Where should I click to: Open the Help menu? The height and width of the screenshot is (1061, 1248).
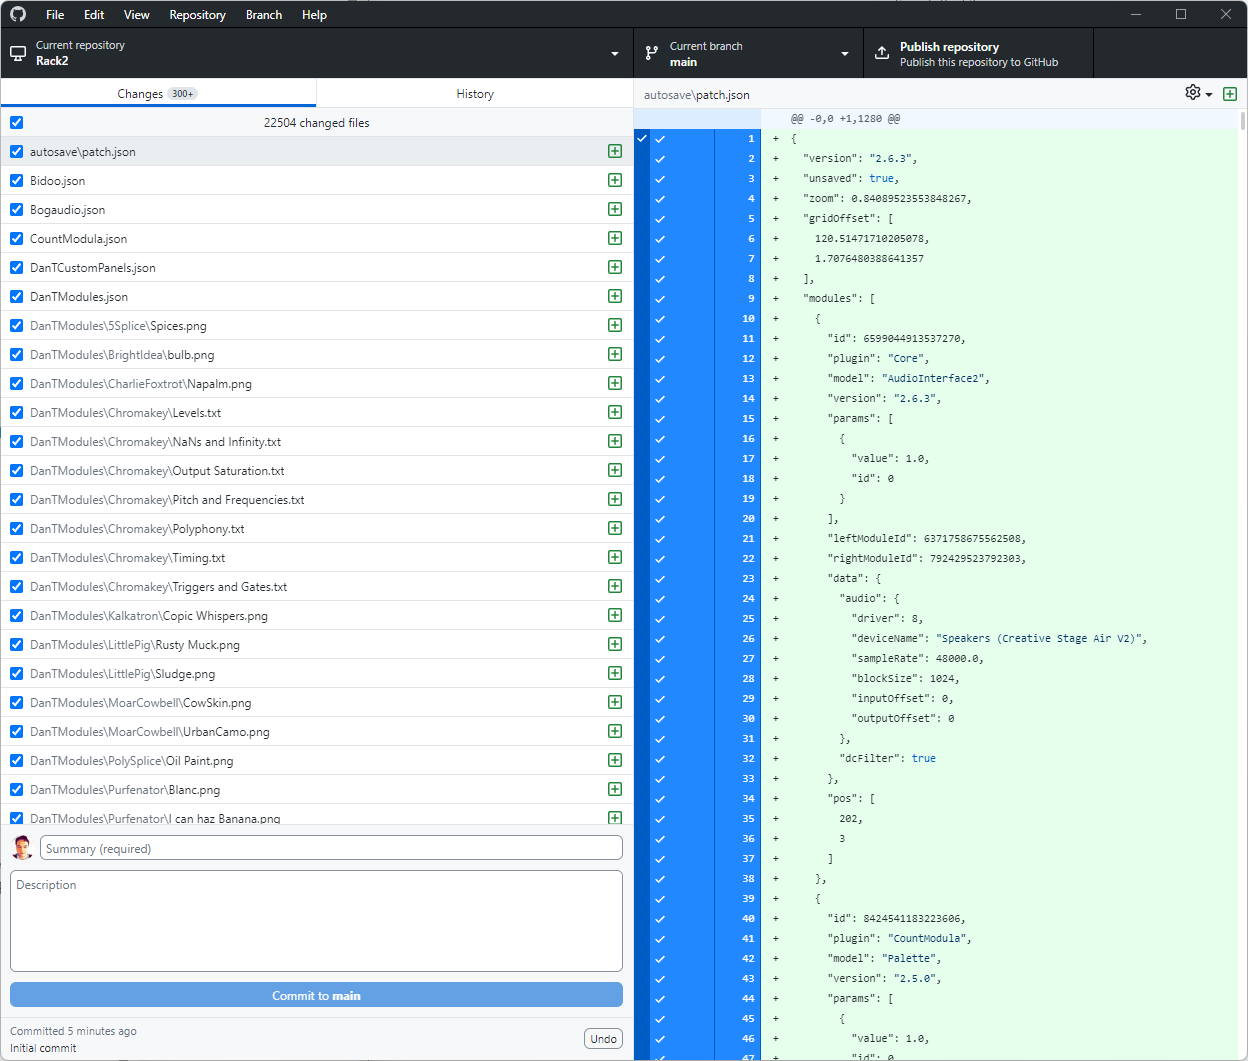pos(314,14)
